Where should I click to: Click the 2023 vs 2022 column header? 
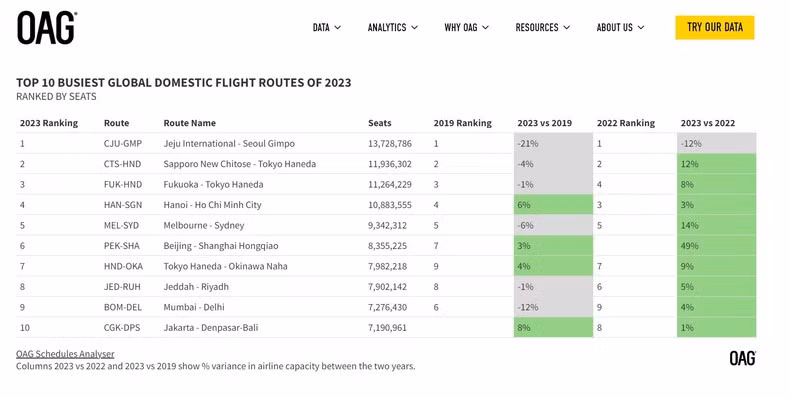click(708, 123)
